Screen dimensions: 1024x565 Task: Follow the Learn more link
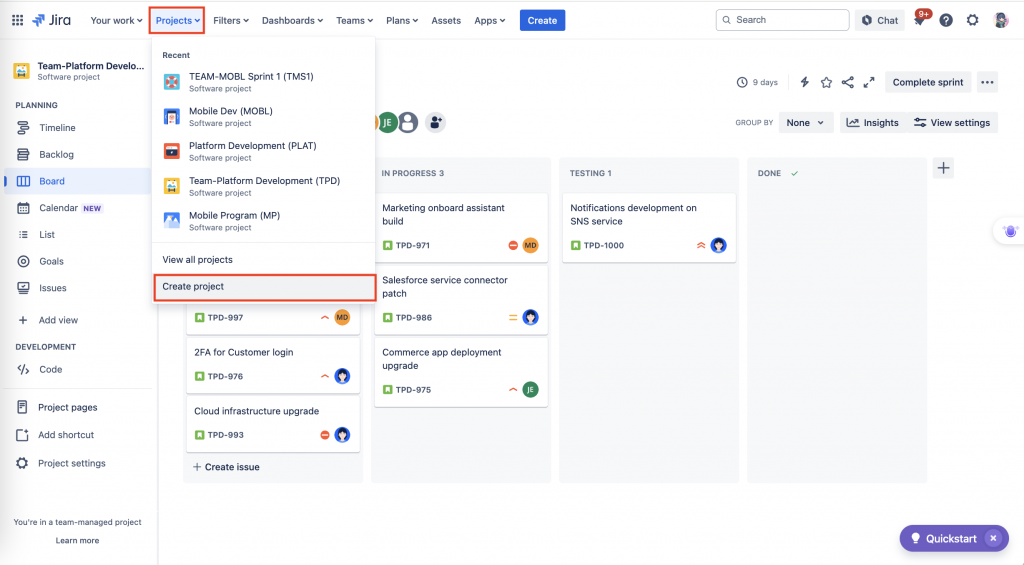coord(77,540)
